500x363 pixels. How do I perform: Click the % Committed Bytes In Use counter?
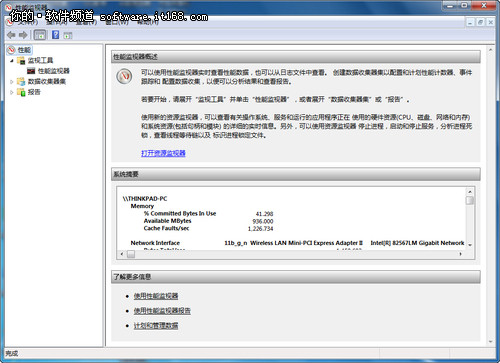(x=180, y=213)
